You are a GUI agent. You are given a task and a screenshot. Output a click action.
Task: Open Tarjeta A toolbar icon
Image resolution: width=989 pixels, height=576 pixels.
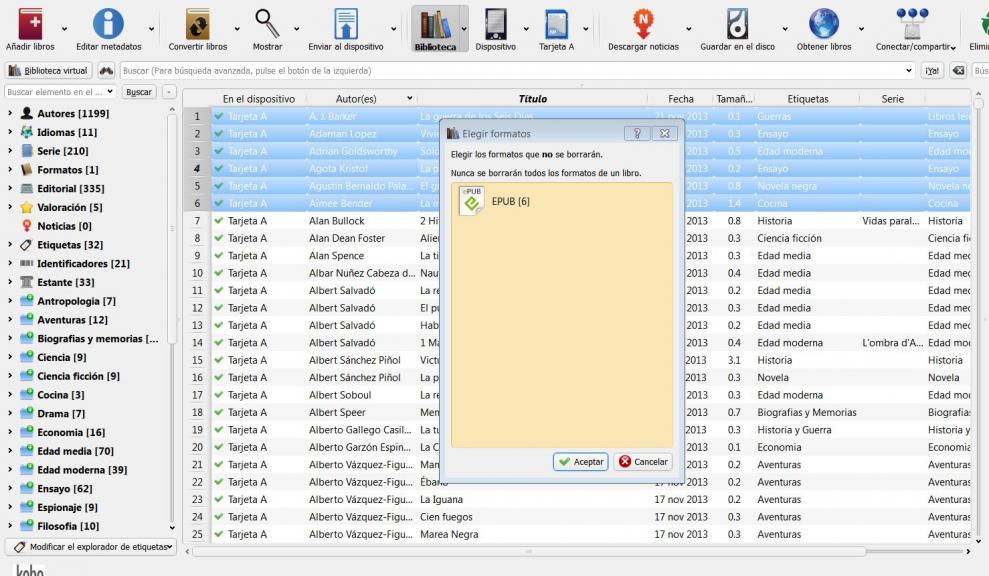[556, 23]
